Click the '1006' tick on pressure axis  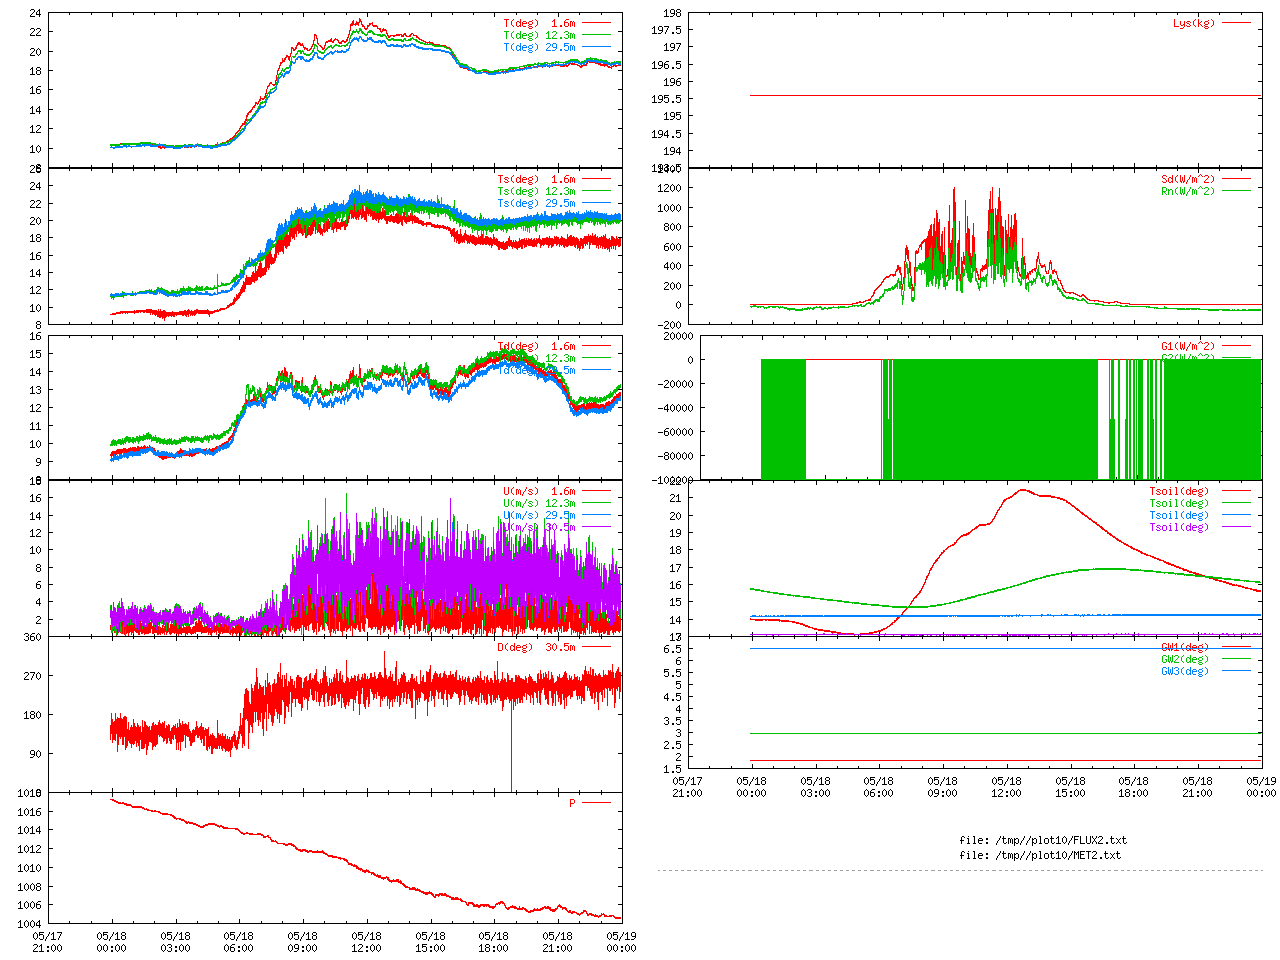pyautogui.click(x=30, y=906)
